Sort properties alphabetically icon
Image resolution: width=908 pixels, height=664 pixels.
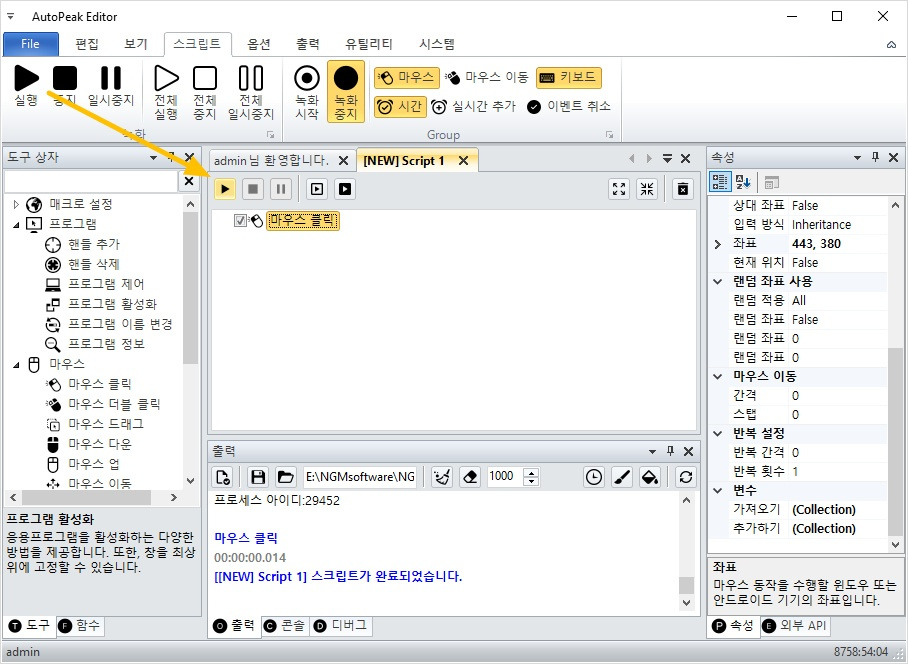pyautogui.click(x=743, y=182)
